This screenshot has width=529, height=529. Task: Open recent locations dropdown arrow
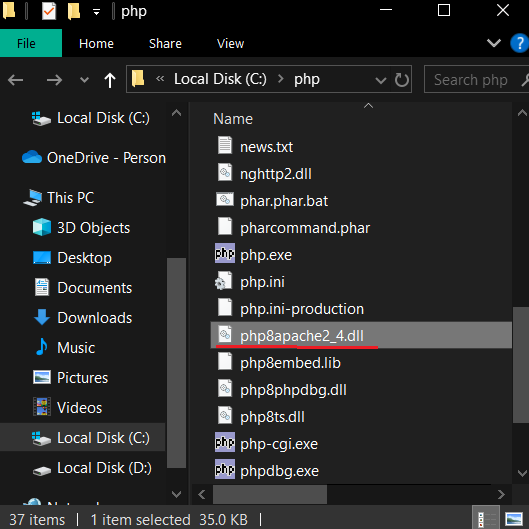(x=84, y=80)
